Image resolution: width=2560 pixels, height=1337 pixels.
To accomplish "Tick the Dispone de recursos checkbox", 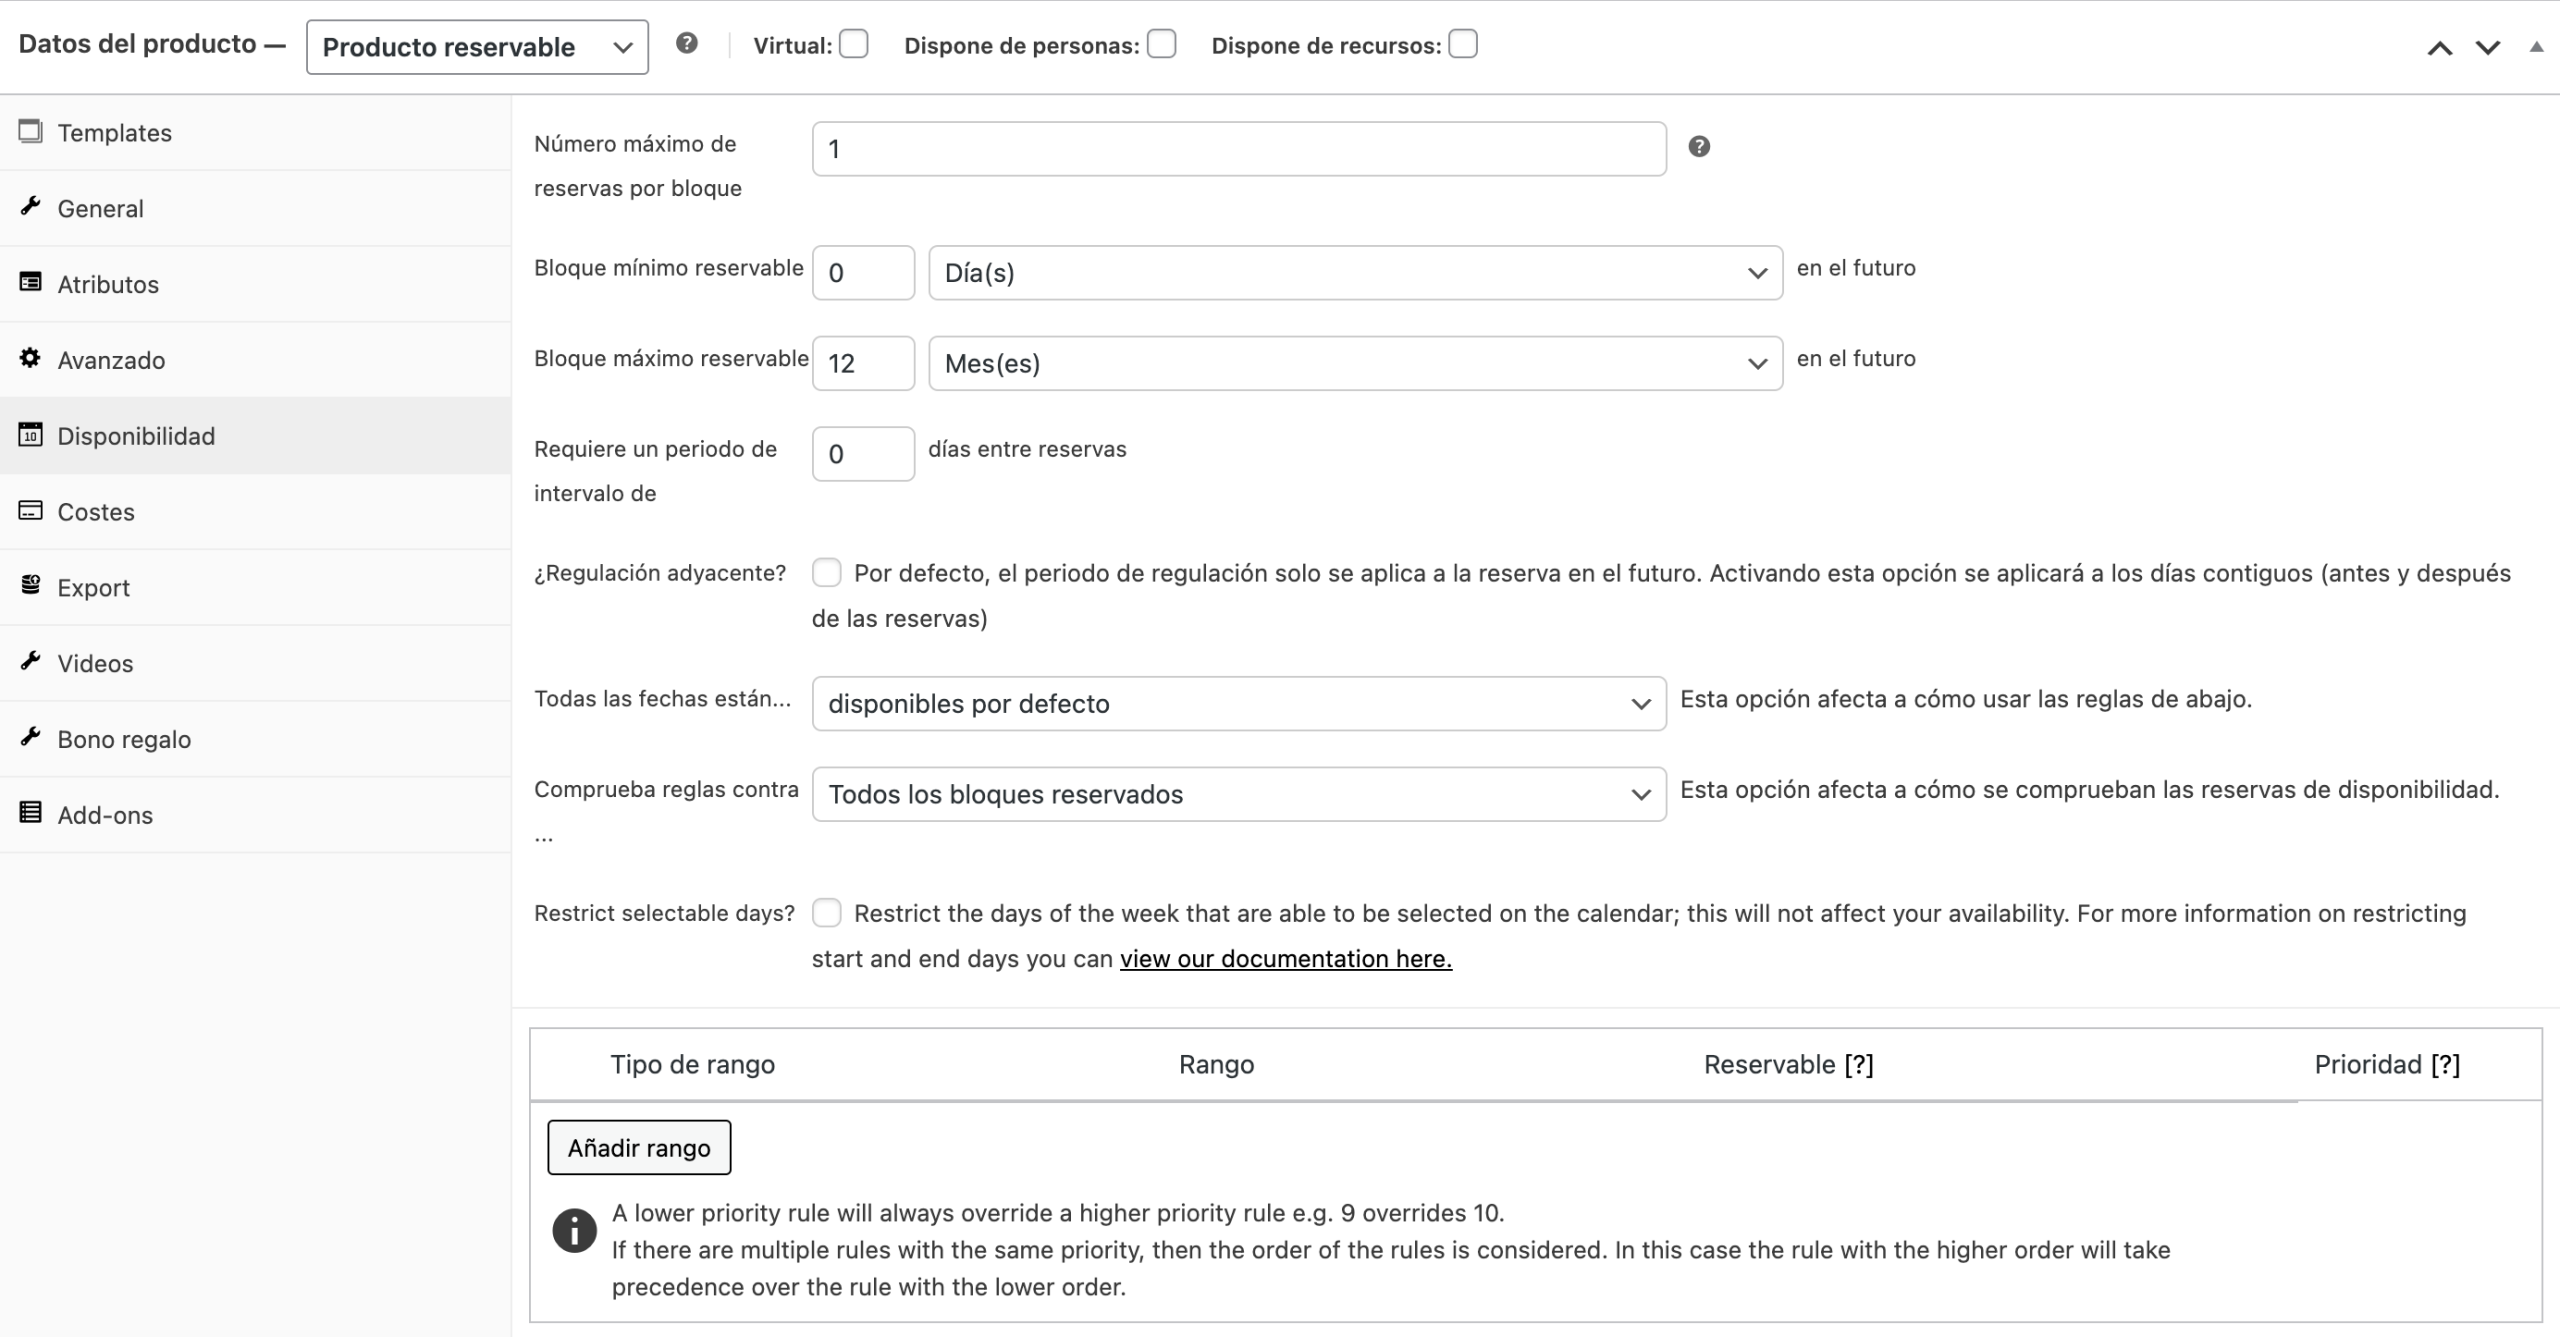I will pos(1463,45).
